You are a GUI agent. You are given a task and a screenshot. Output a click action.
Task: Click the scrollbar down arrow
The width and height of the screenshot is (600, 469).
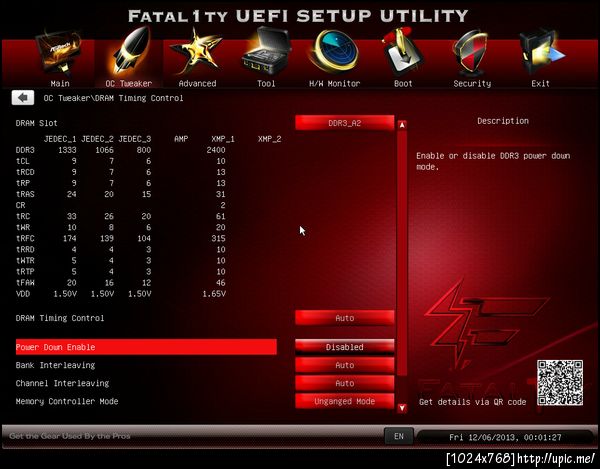(402, 408)
